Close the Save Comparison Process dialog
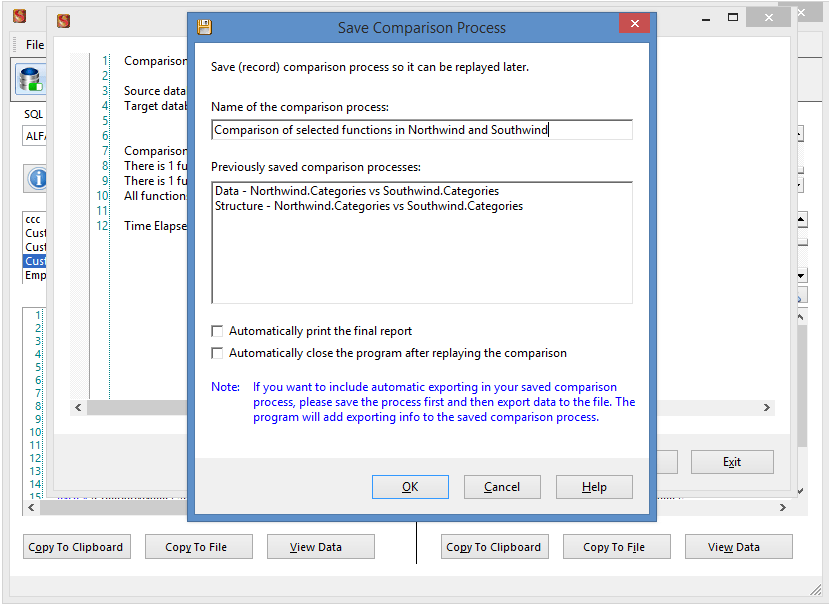 point(634,23)
